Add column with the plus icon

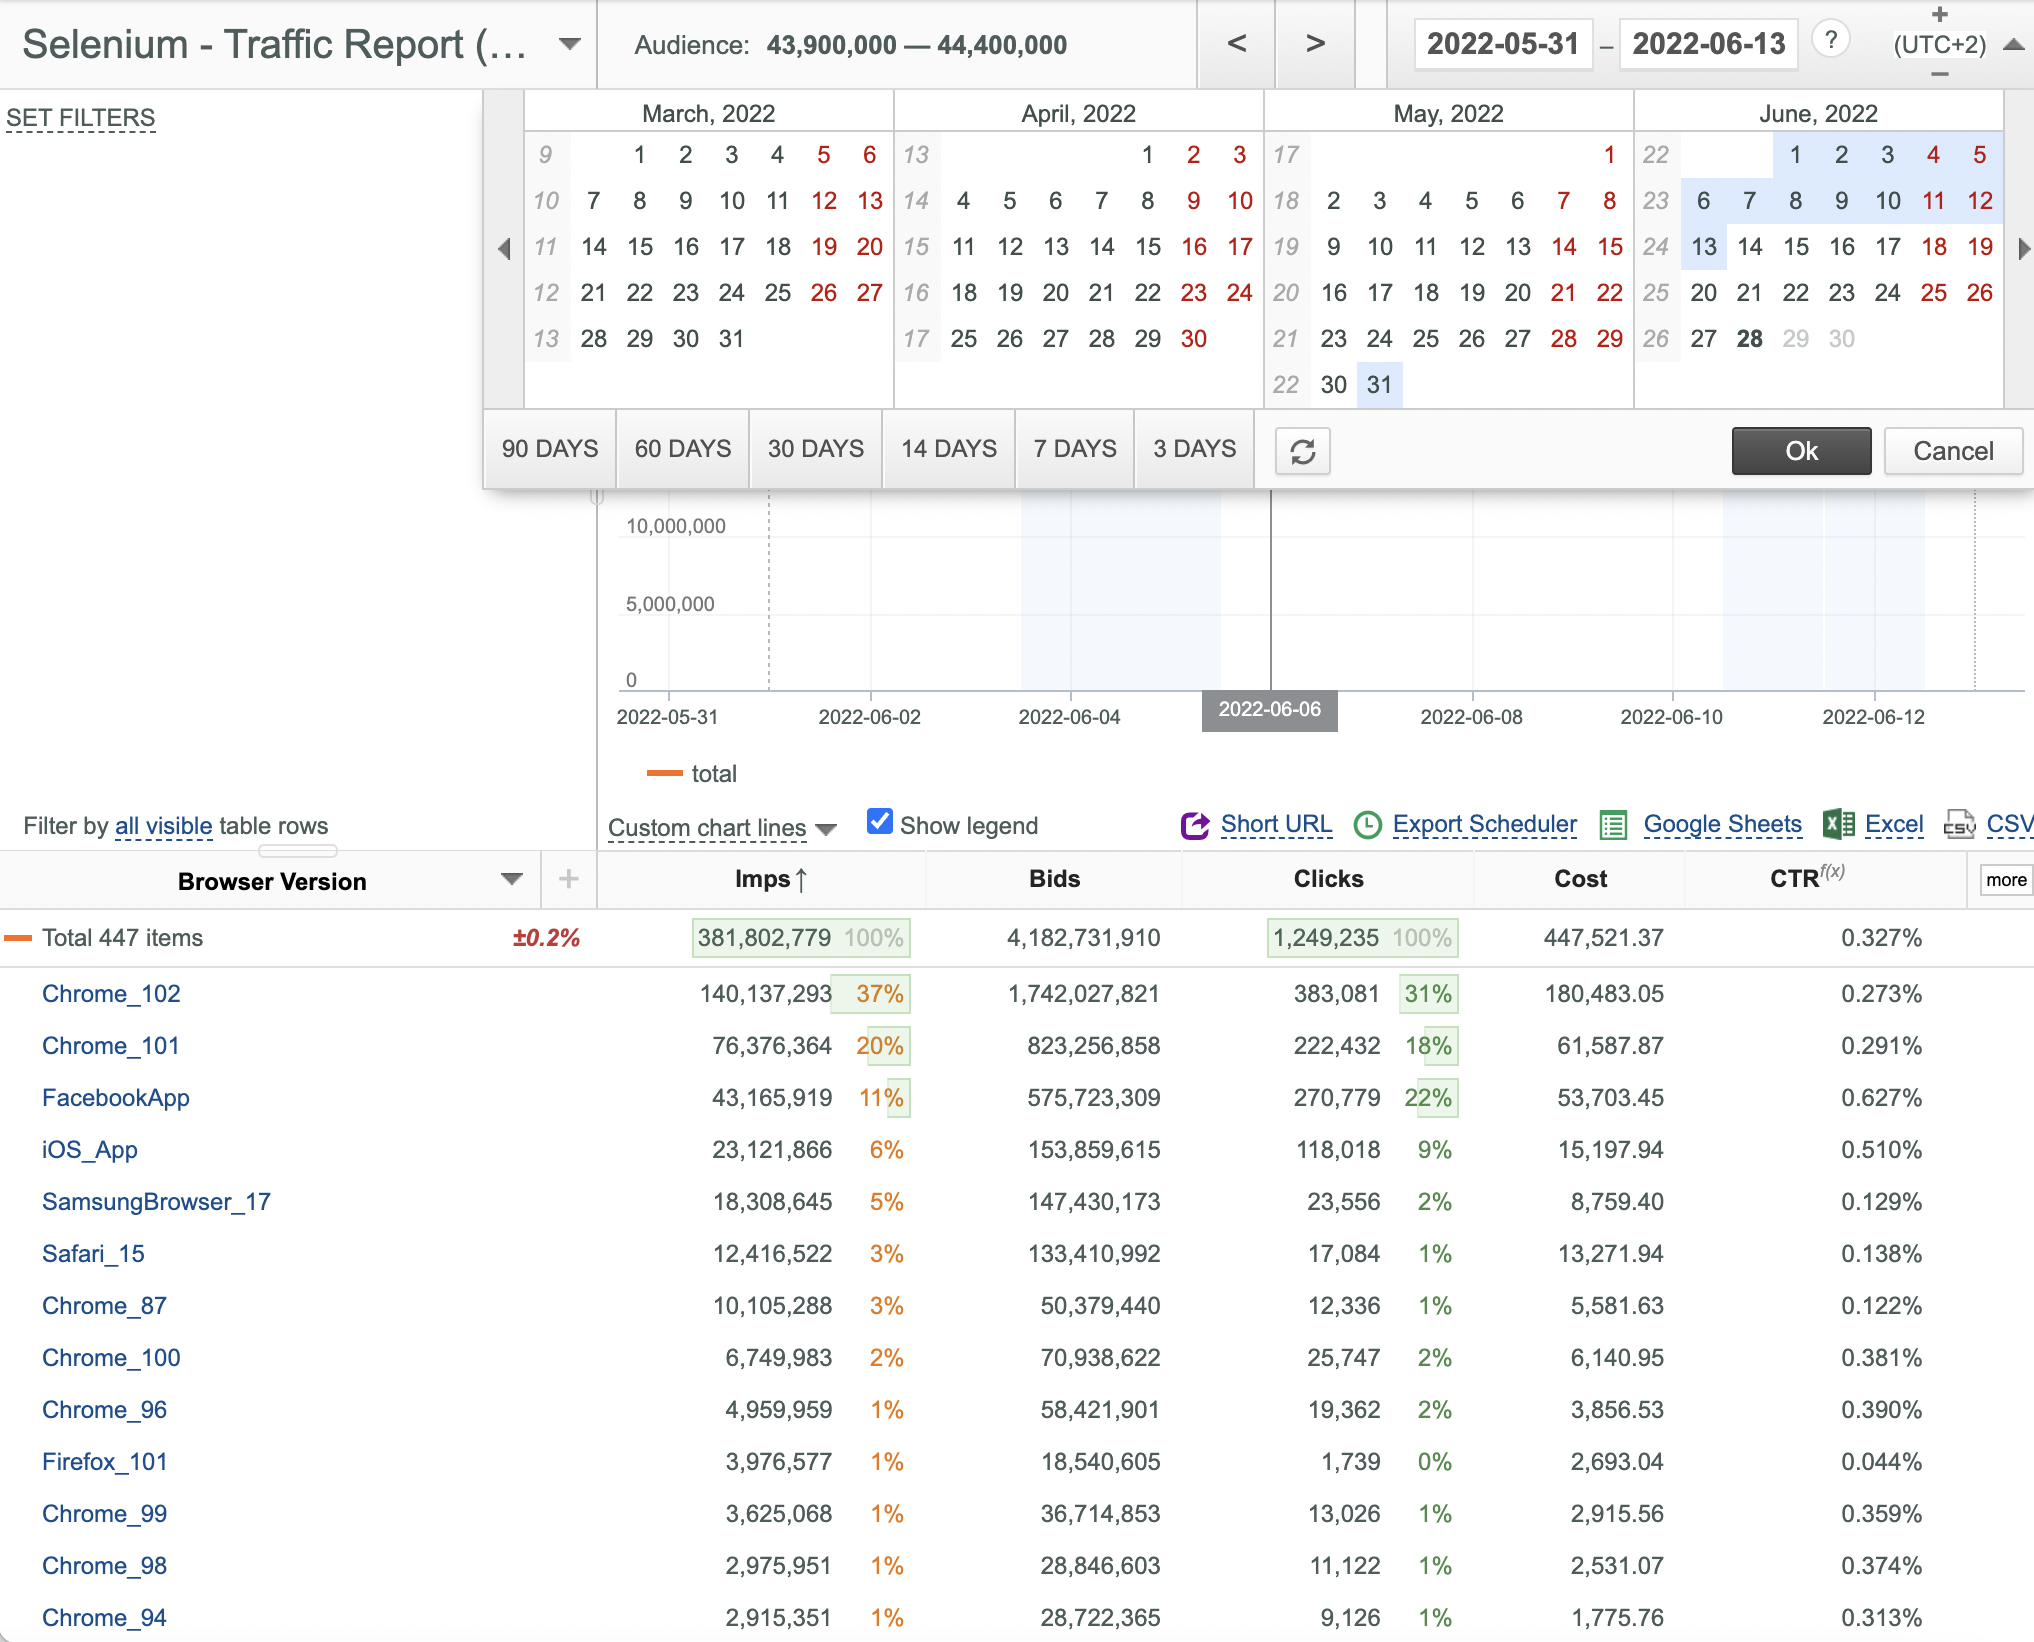[x=568, y=879]
